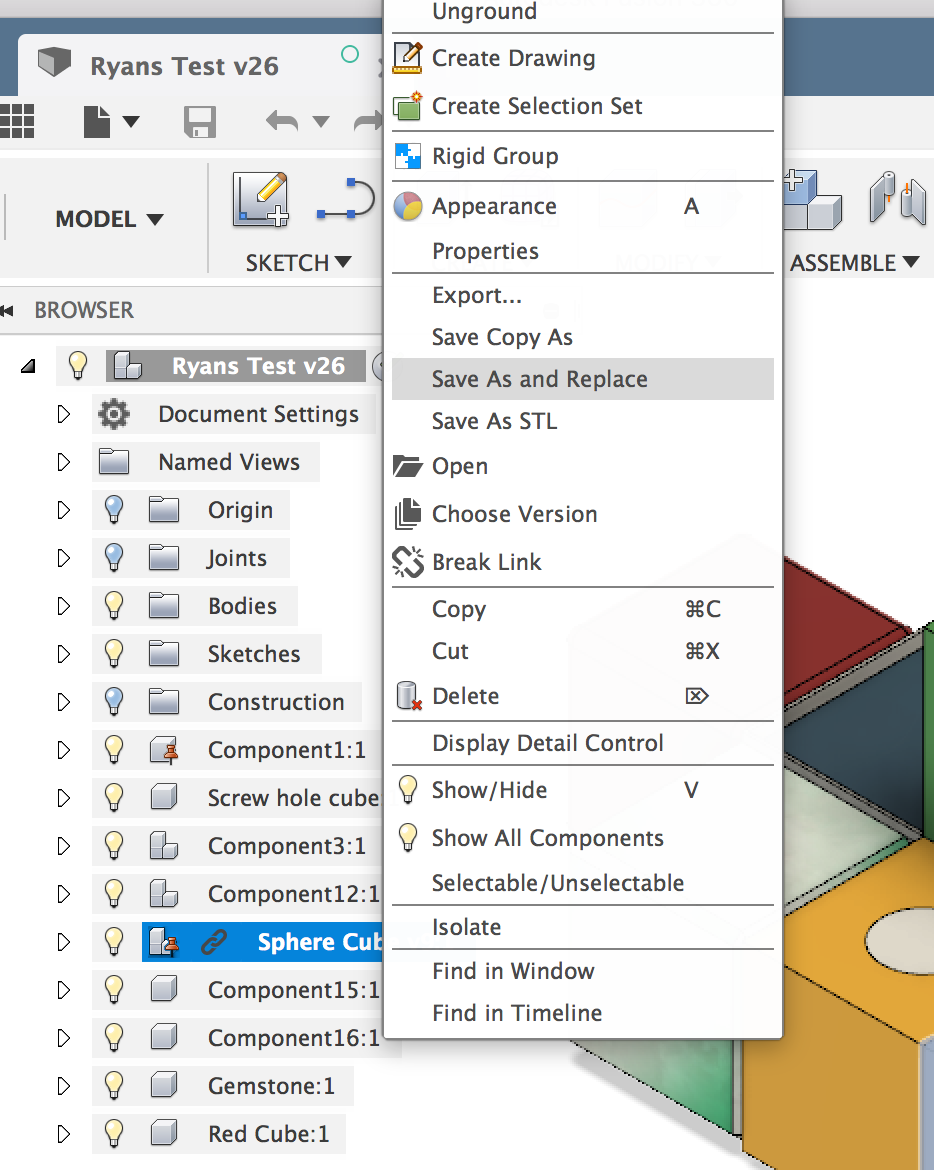Open the ASSEMBLE menu dropdown

point(854,263)
